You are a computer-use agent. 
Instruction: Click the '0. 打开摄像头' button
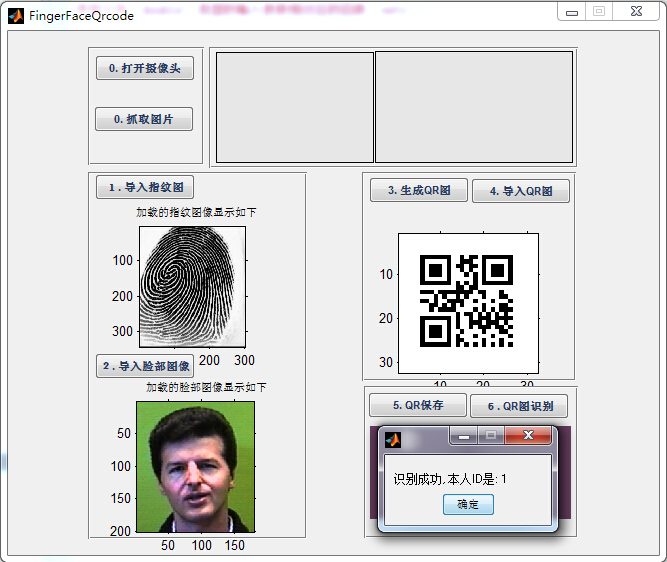point(145,68)
